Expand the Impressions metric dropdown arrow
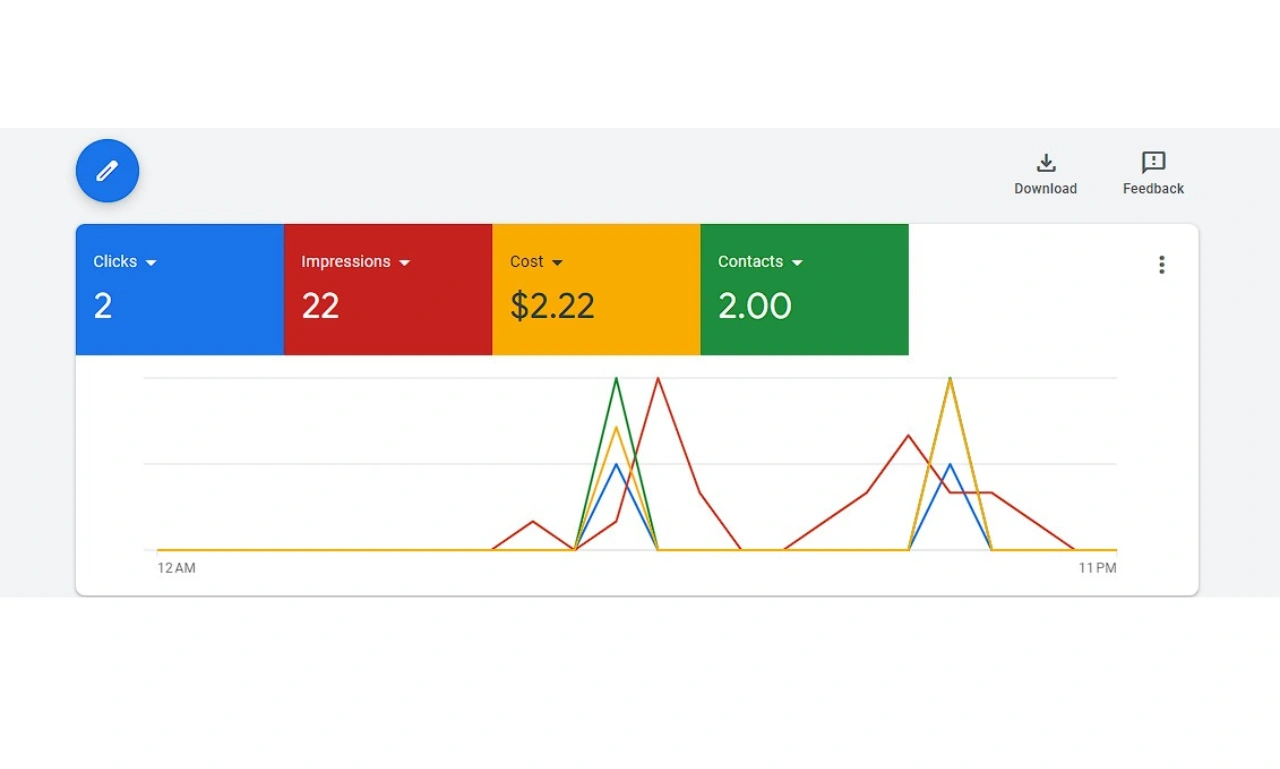Viewport: 1280px width, 769px height. (x=405, y=263)
